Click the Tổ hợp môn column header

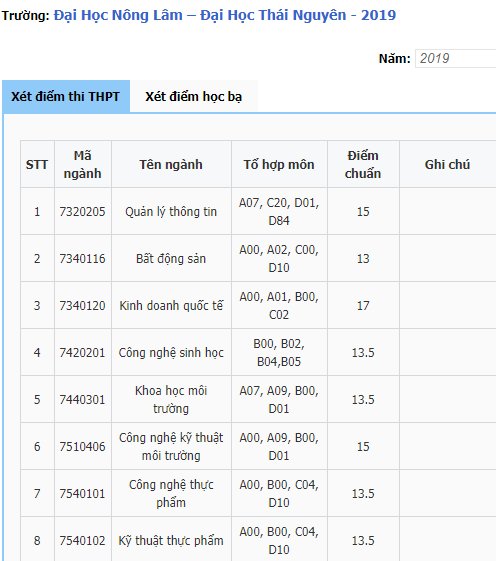(x=279, y=164)
